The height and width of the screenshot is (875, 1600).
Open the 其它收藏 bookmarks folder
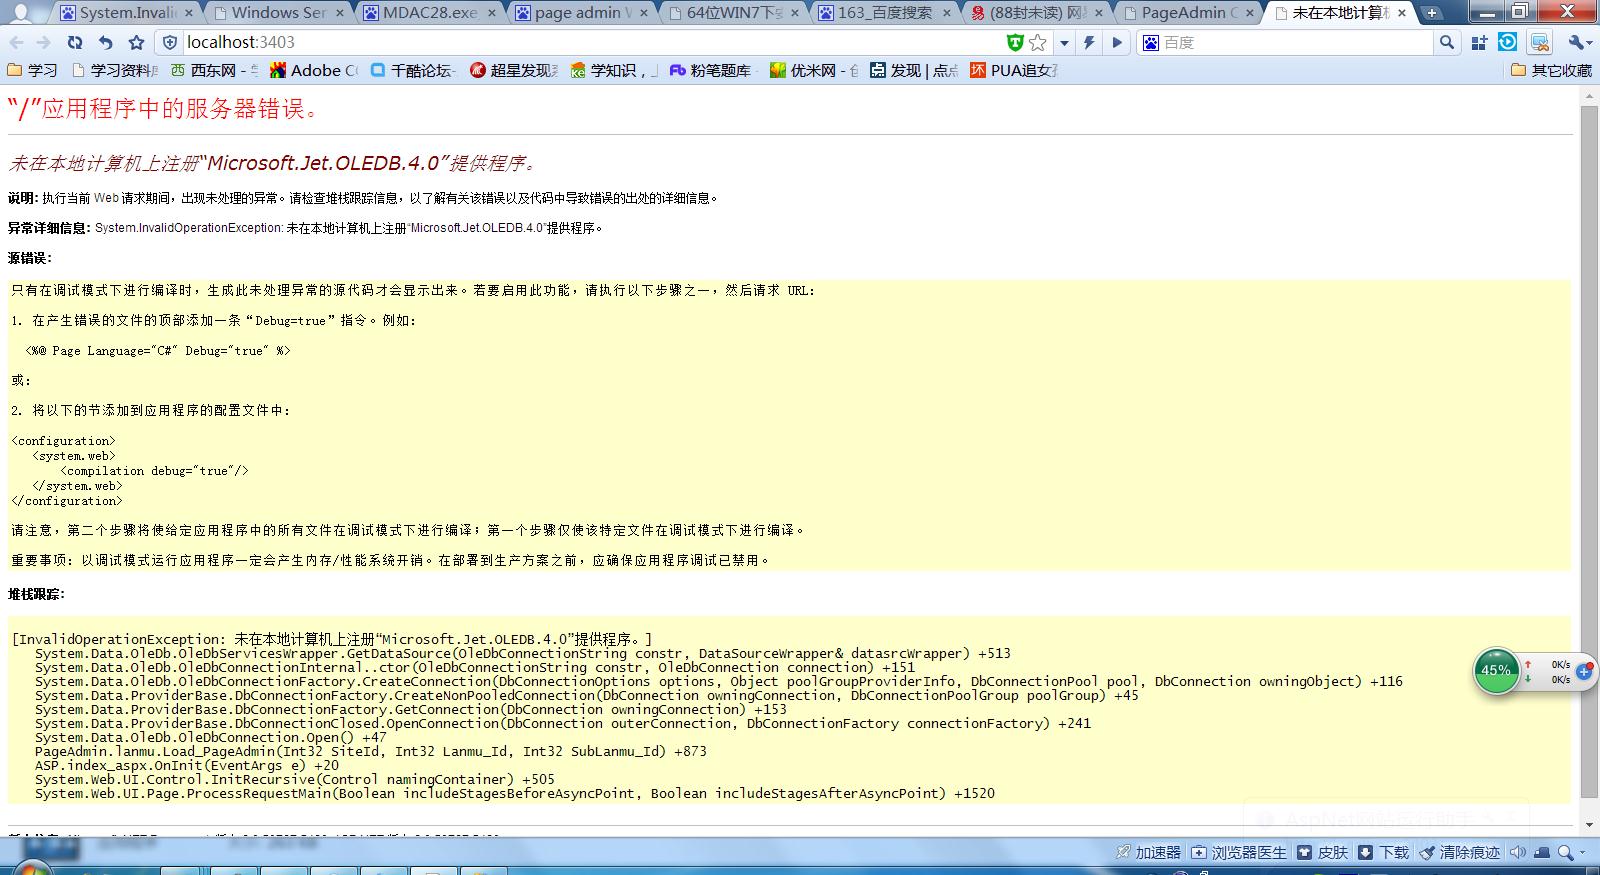1551,70
